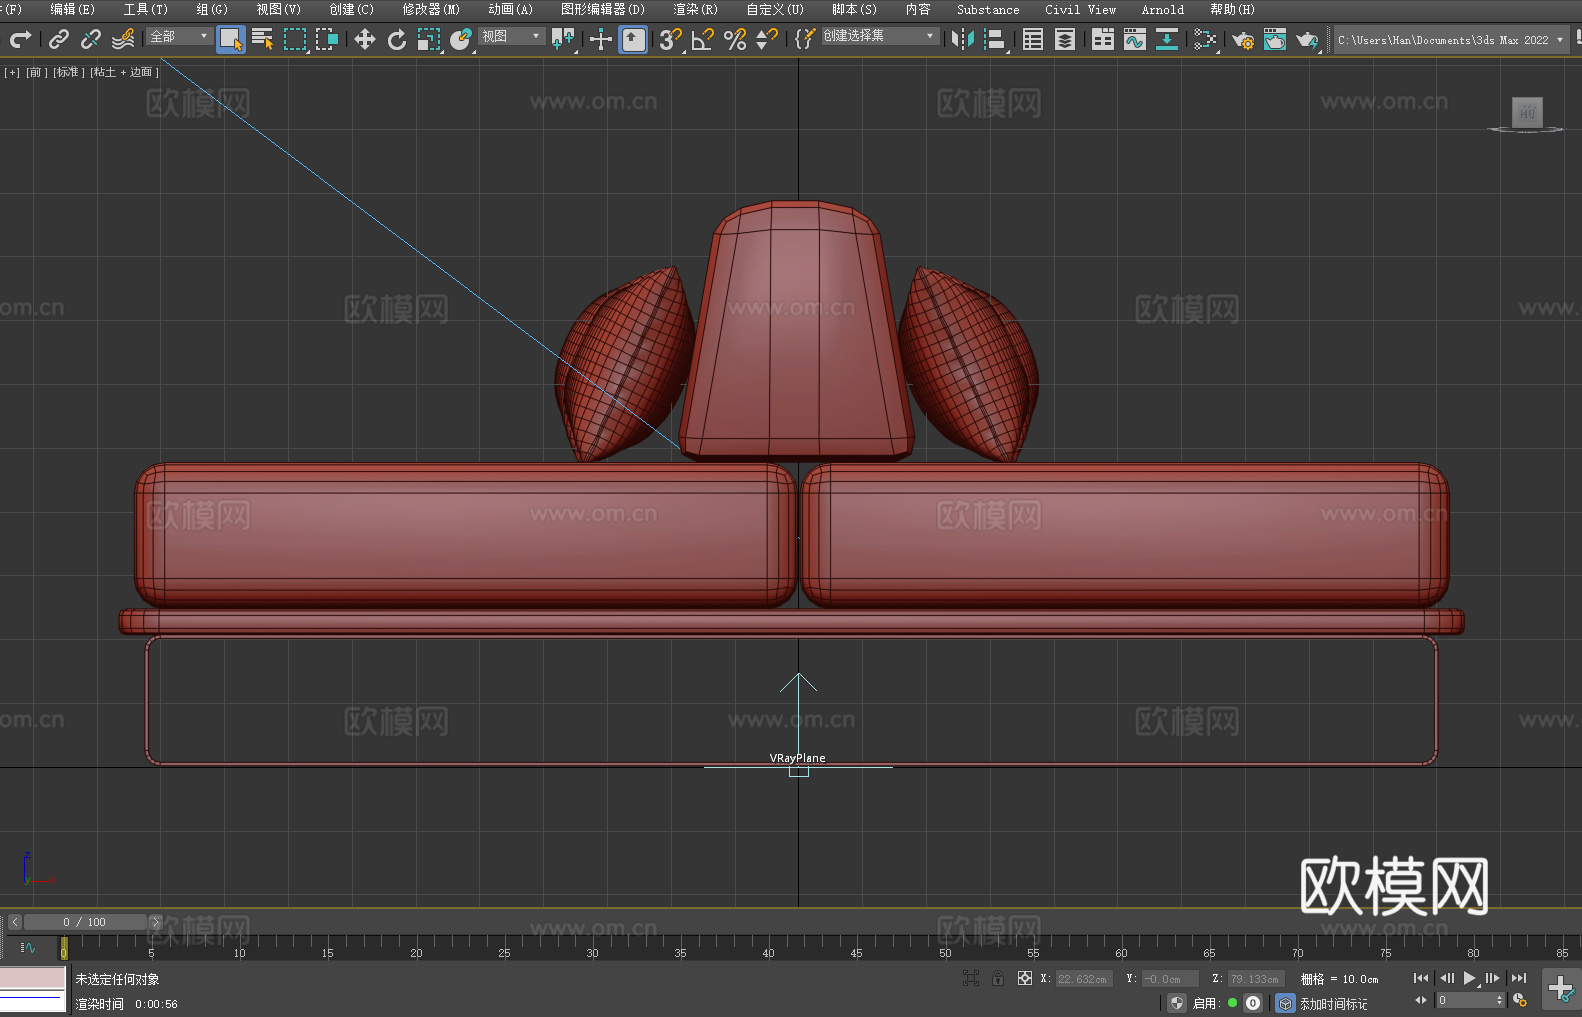This screenshot has height=1017, width=1582.
Task: Open the 视图 reference coordinate dropdown
Action: 510,37
